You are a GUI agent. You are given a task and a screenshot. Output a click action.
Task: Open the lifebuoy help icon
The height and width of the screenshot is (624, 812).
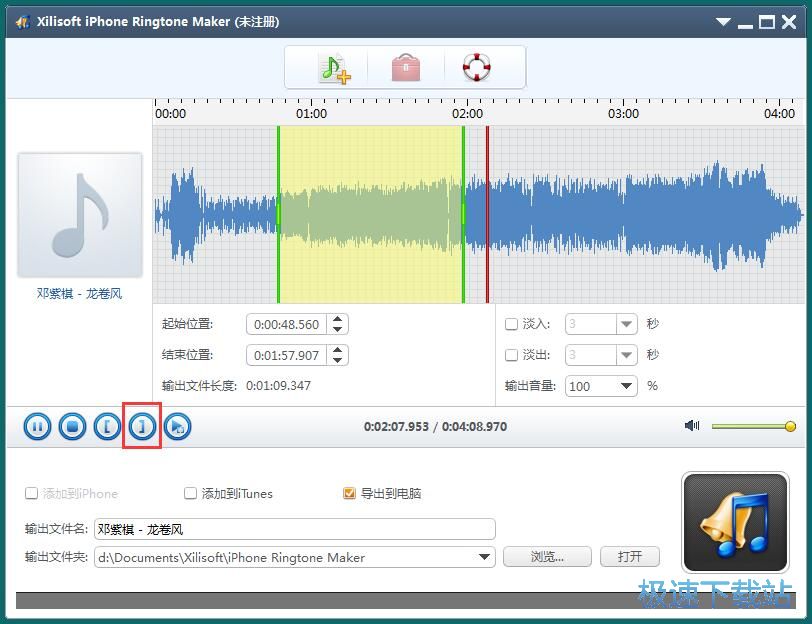point(476,67)
